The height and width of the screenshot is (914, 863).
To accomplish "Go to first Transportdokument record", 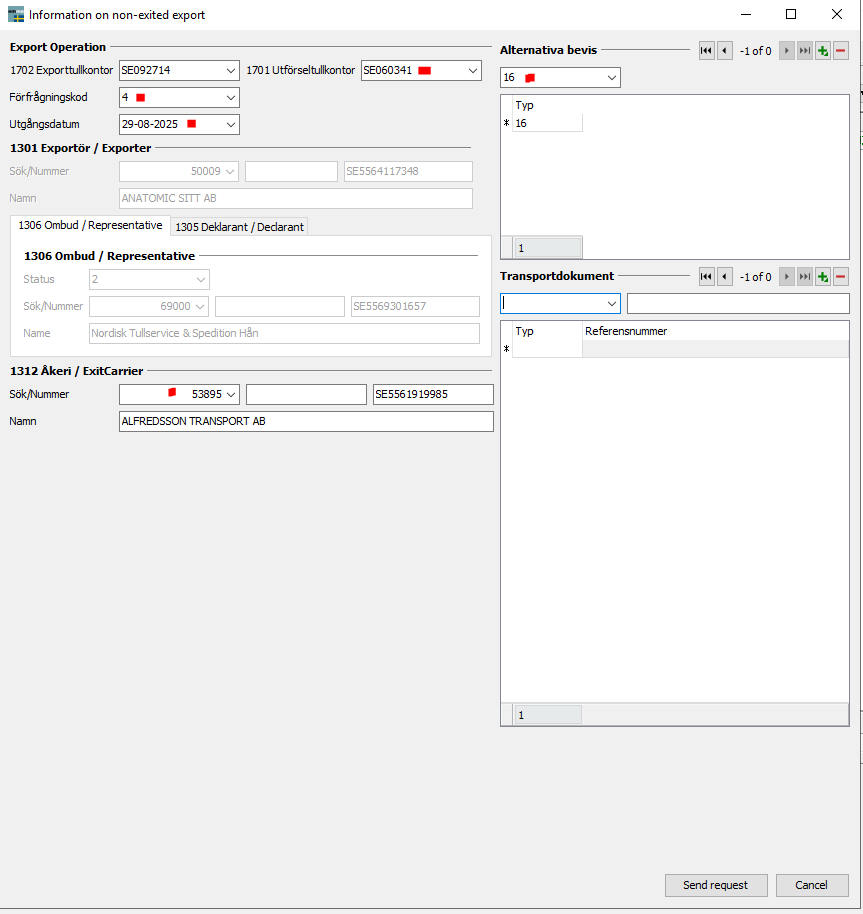I will 707,277.
